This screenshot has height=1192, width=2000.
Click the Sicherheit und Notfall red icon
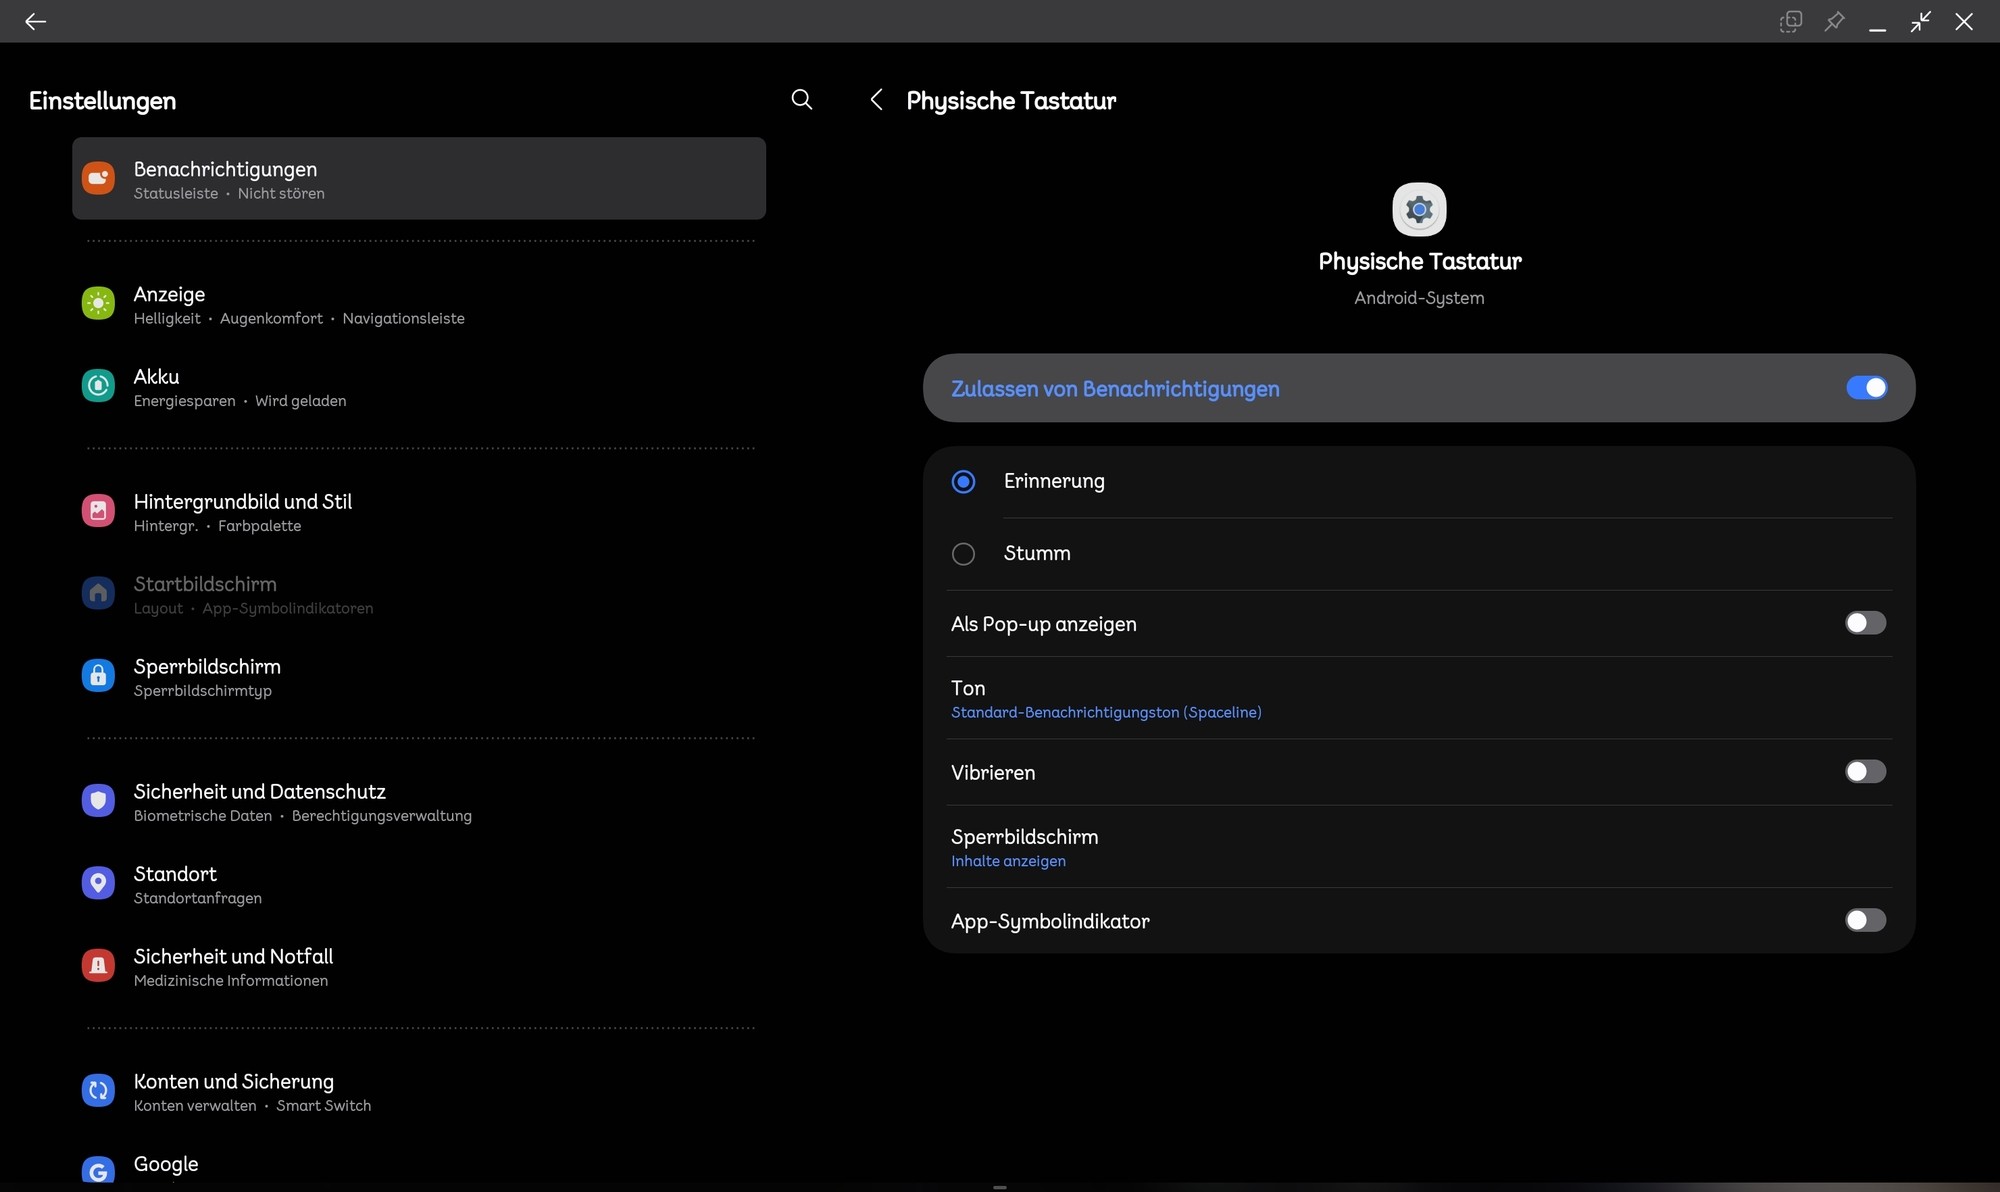(x=98, y=965)
